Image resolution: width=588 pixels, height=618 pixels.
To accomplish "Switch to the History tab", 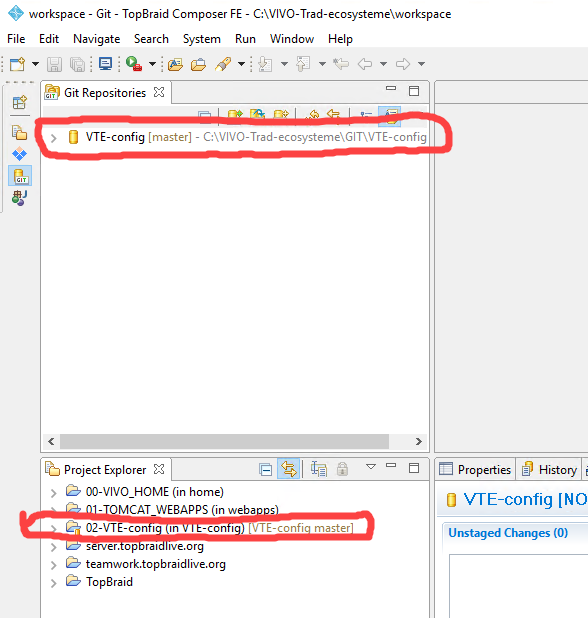I will click(549, 469).
